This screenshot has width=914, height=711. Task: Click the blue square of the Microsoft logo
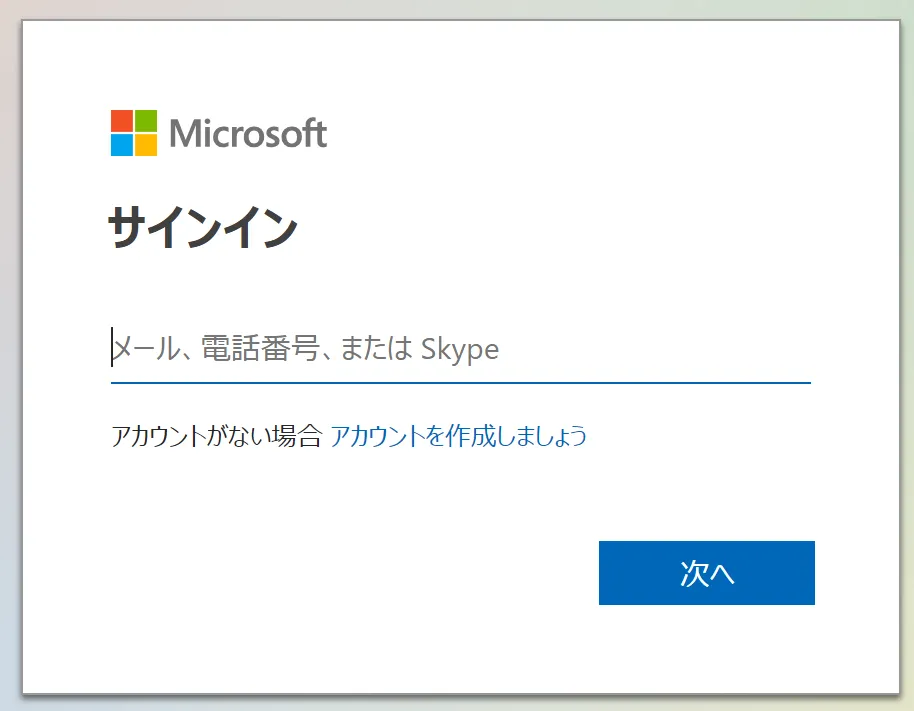pos(122,145)
